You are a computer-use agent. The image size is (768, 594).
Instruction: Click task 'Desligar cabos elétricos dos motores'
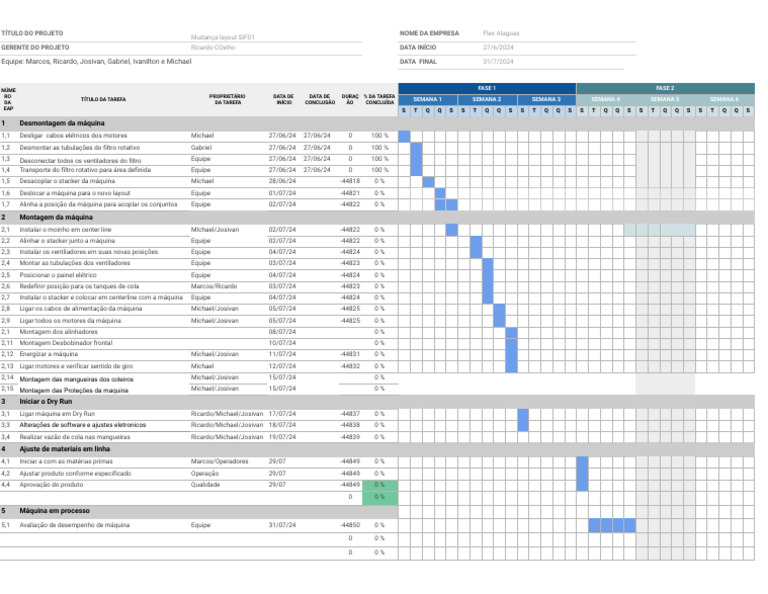(73, 136)
